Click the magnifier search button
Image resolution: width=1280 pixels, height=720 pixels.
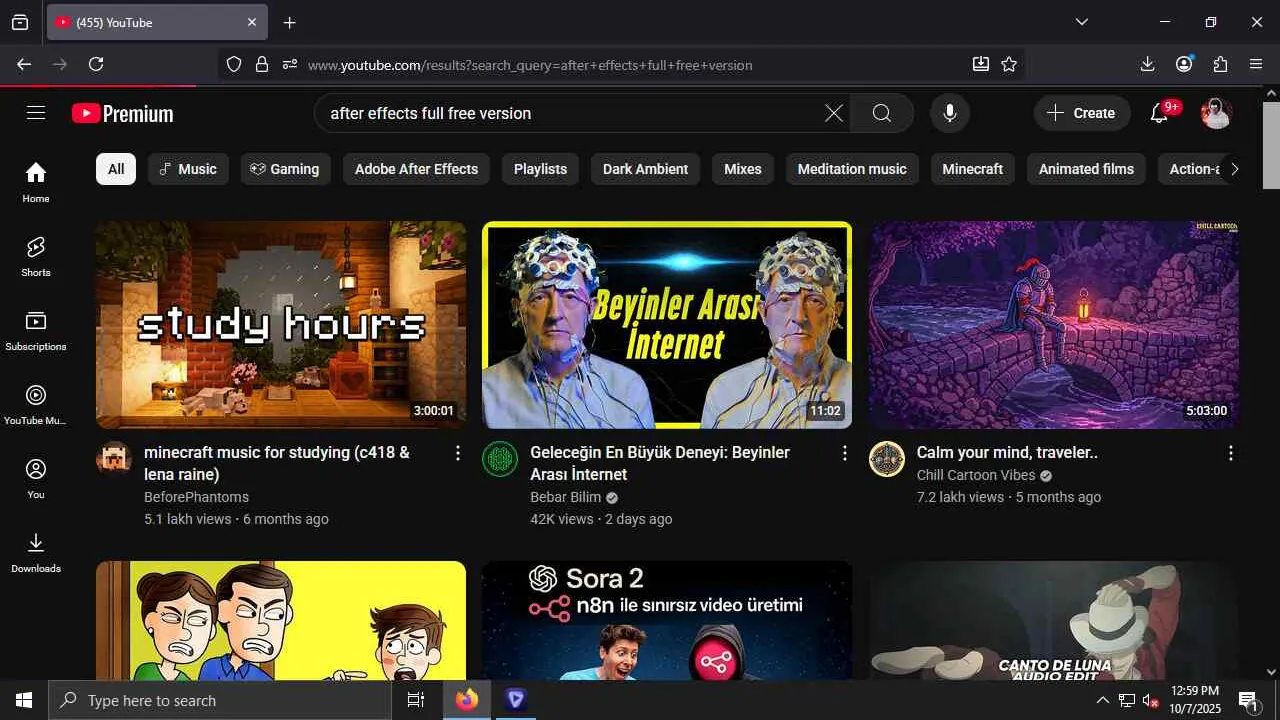pos(882,113)
